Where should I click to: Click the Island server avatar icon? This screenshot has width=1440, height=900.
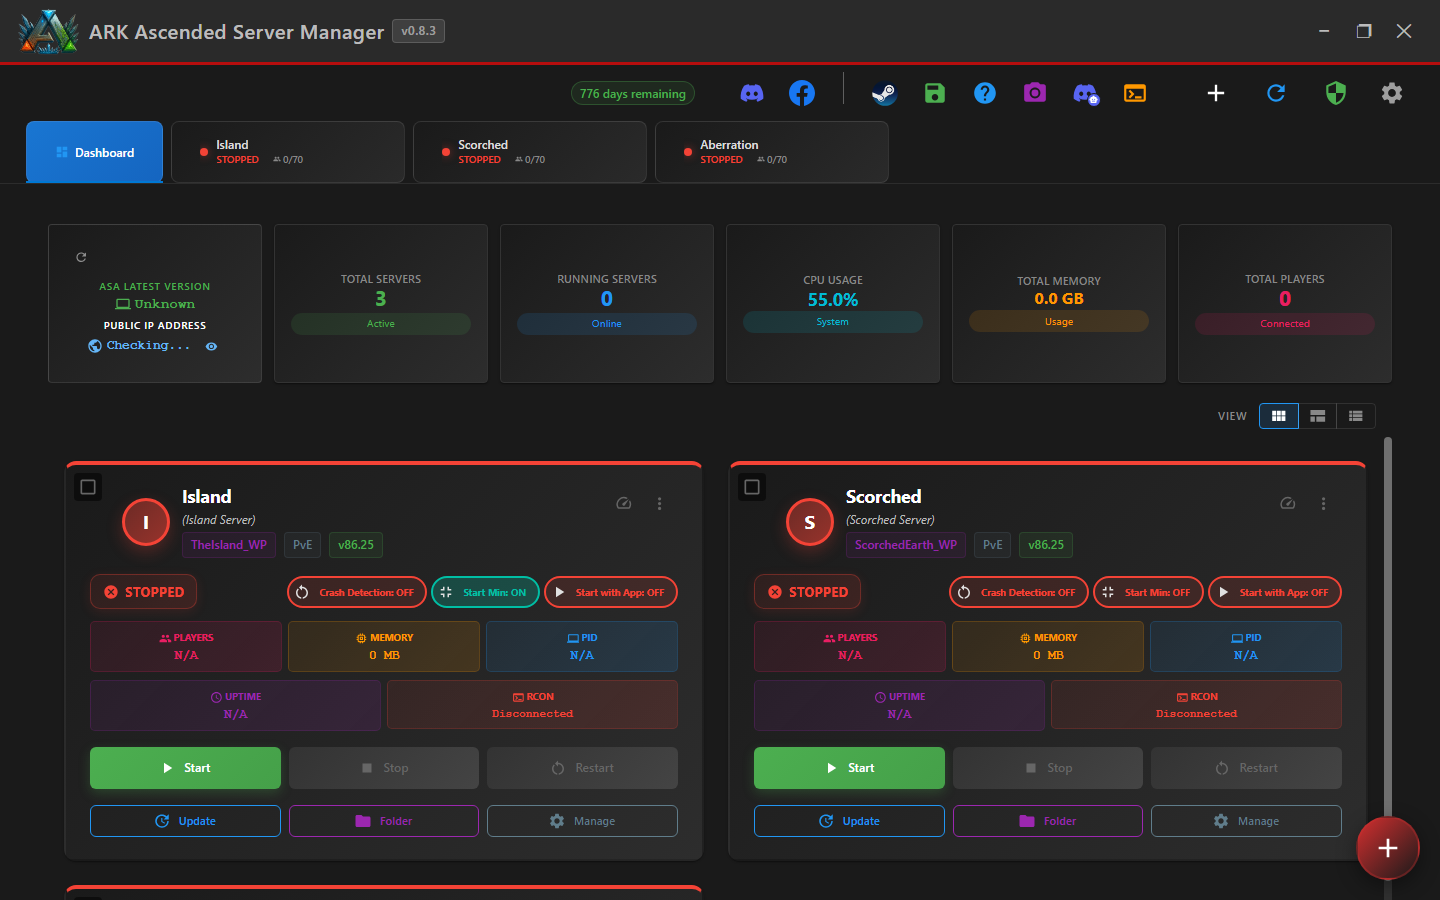(x=146, y=522)
